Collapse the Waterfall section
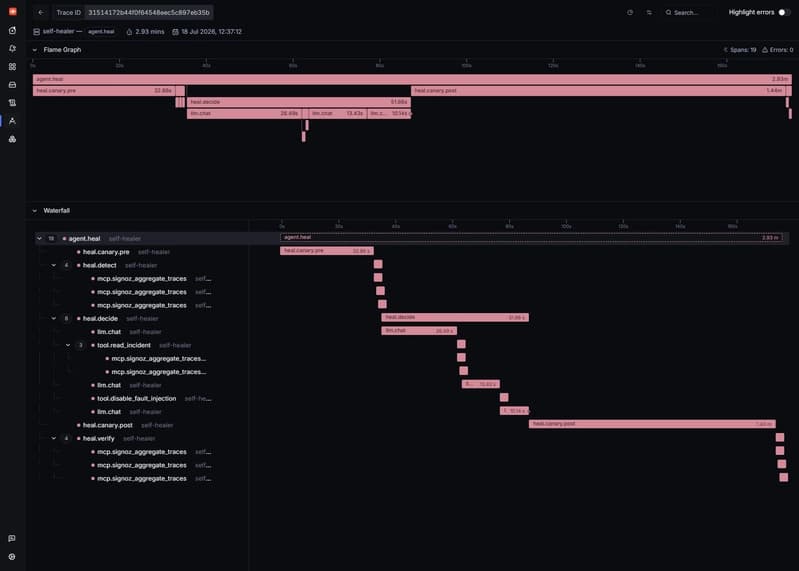 pyautogui.click(x=35, y=210)
